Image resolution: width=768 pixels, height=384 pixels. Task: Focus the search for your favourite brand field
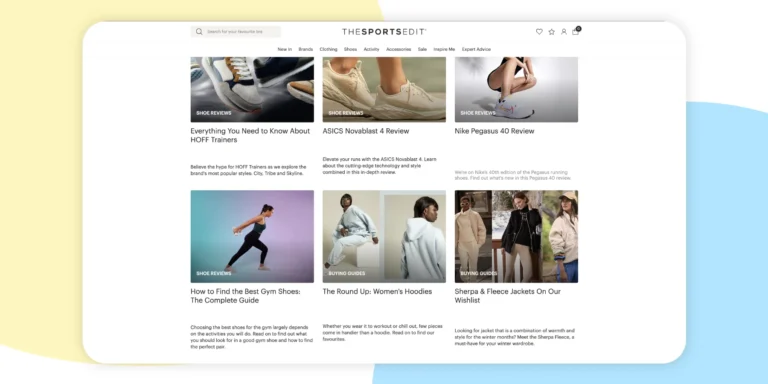coord(236,32)
